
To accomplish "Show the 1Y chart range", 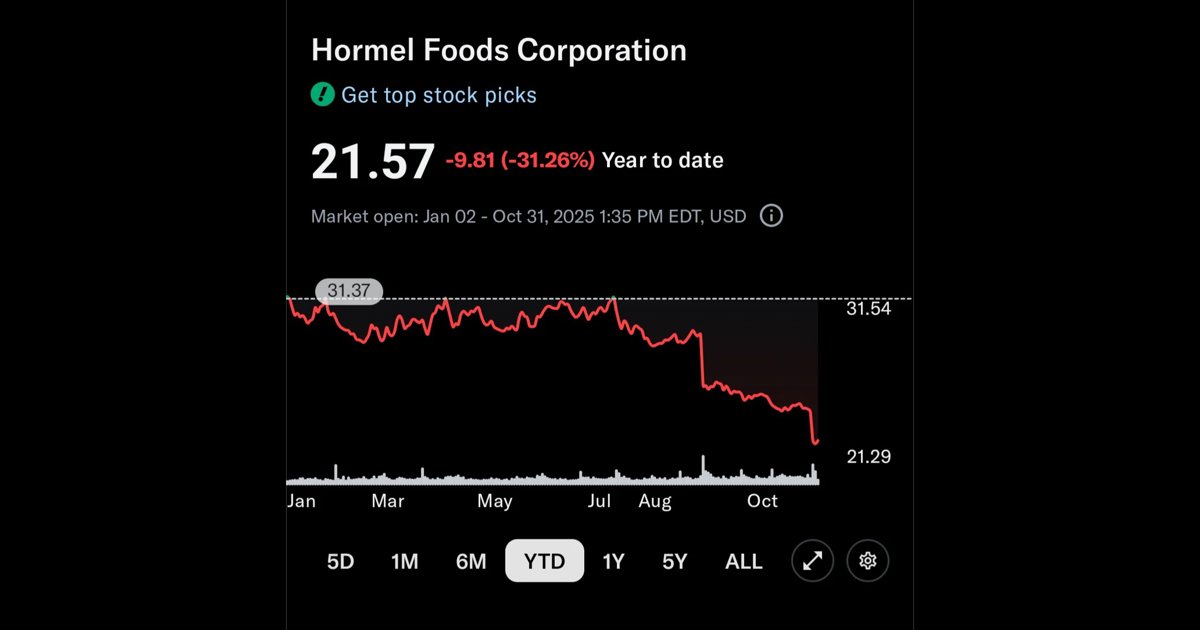I will [613, 562].
